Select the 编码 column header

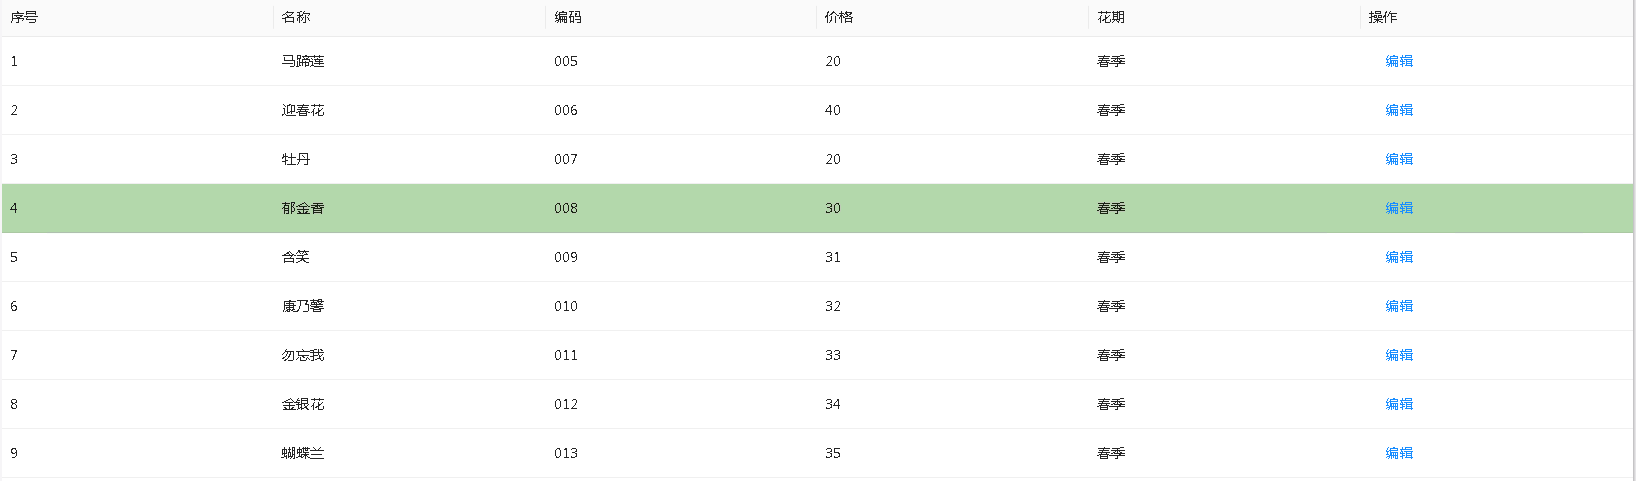(x=568, y=17)
